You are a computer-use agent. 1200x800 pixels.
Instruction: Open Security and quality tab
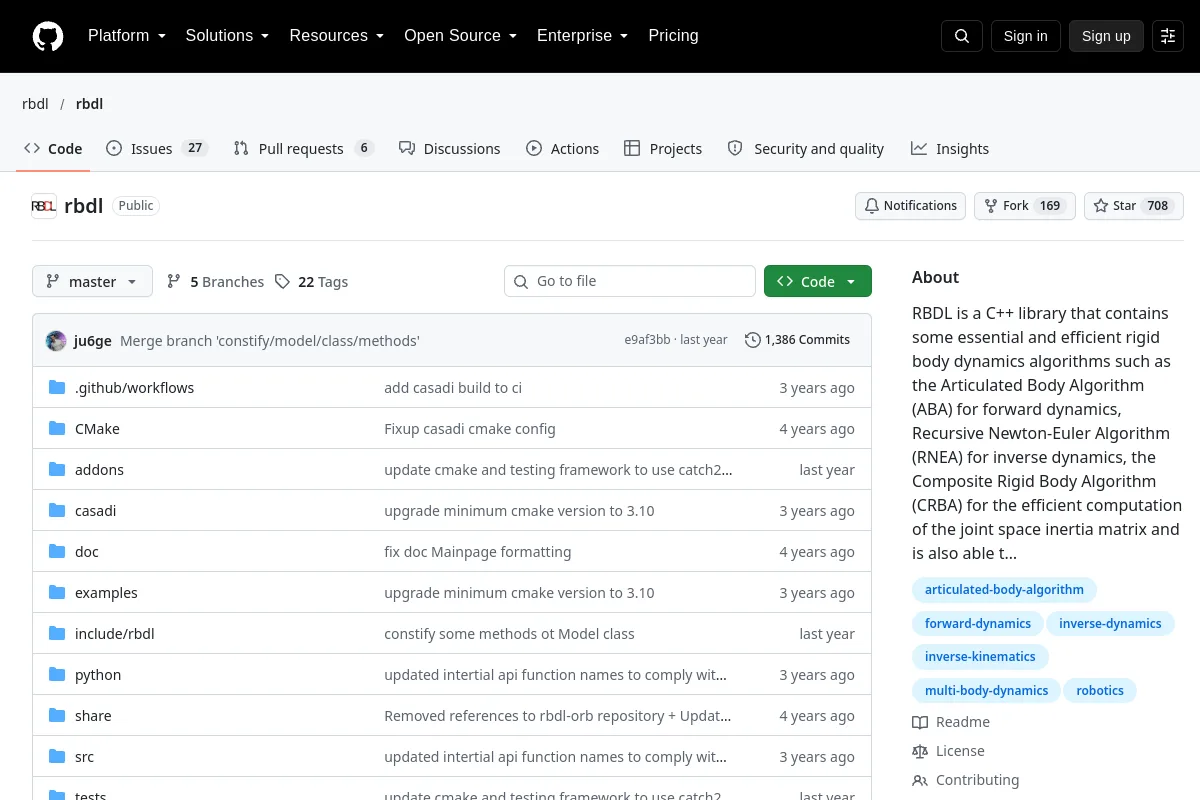point(806,149)
